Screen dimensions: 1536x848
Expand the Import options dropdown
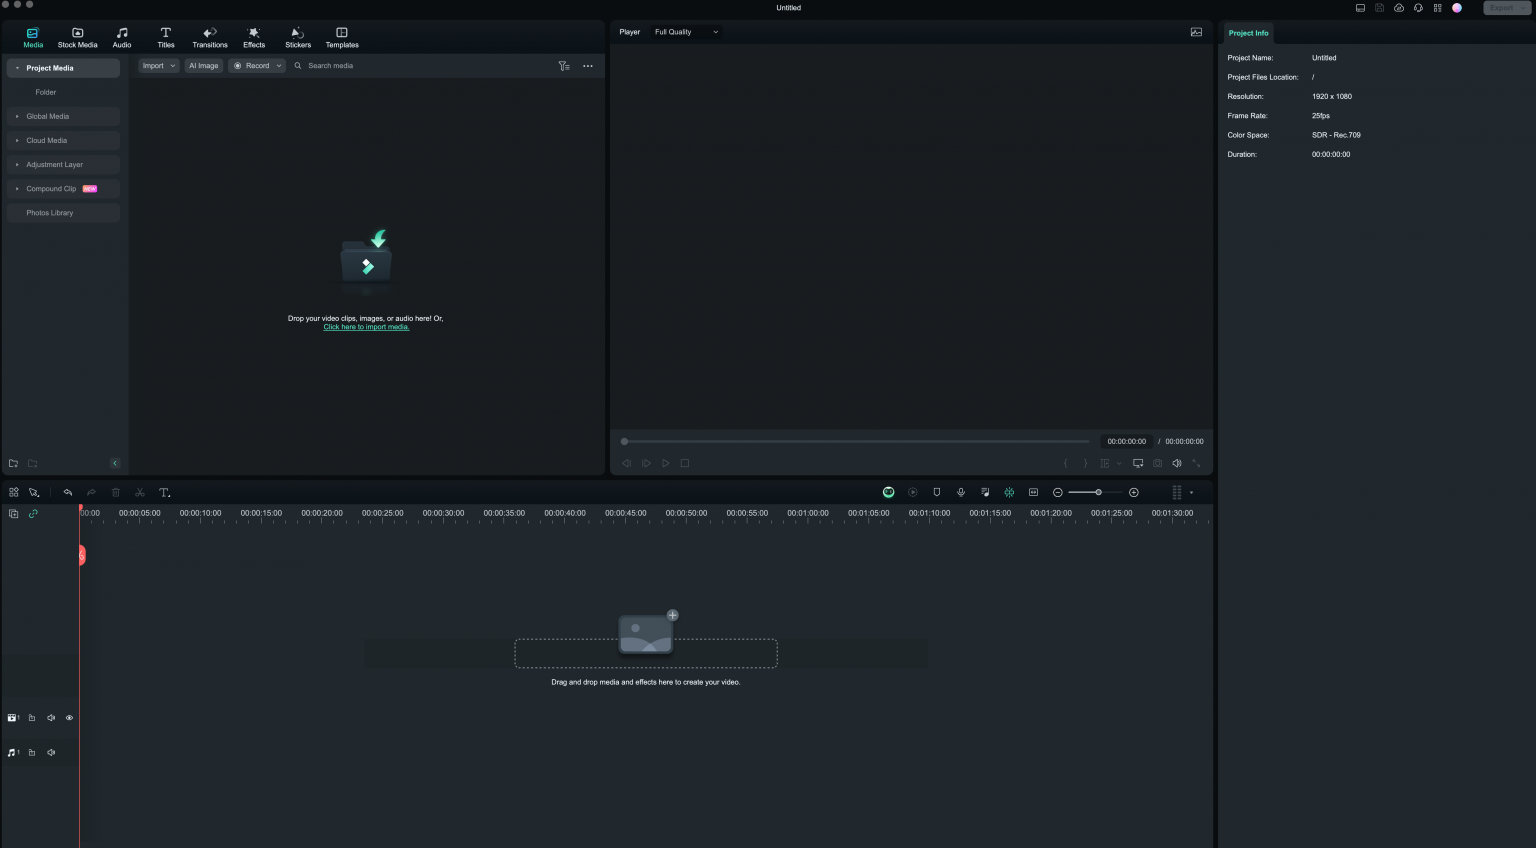tap(172, 65)
